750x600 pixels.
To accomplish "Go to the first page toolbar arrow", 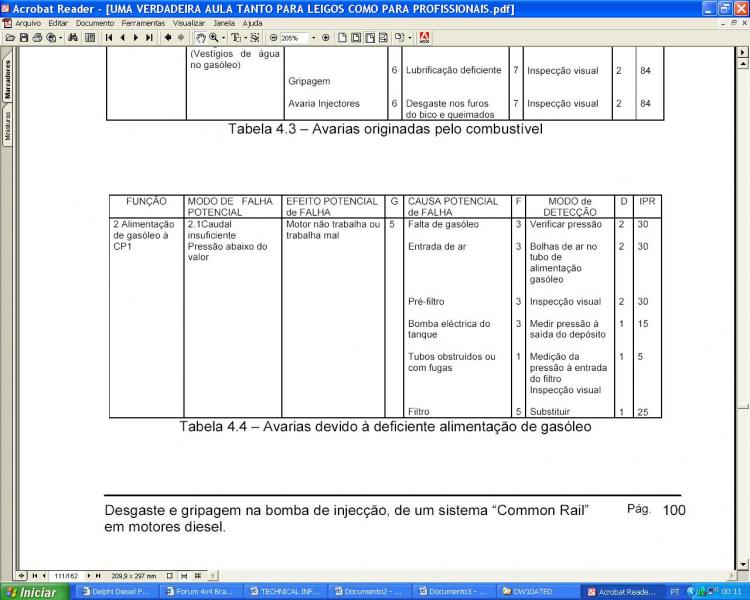I will pyautogui.click(x=109, y=38).
